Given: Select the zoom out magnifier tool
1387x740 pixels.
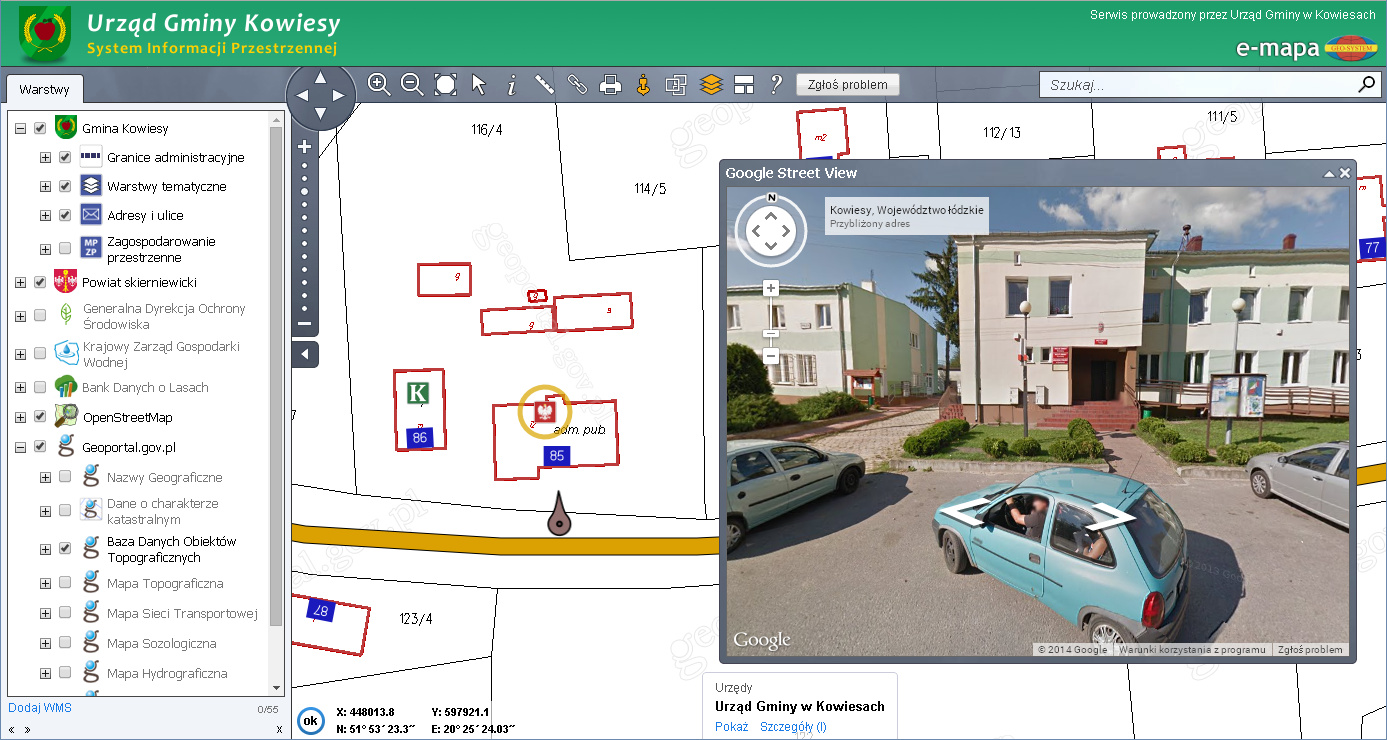Looking at the screenshot, I should (x=412, y=84).
